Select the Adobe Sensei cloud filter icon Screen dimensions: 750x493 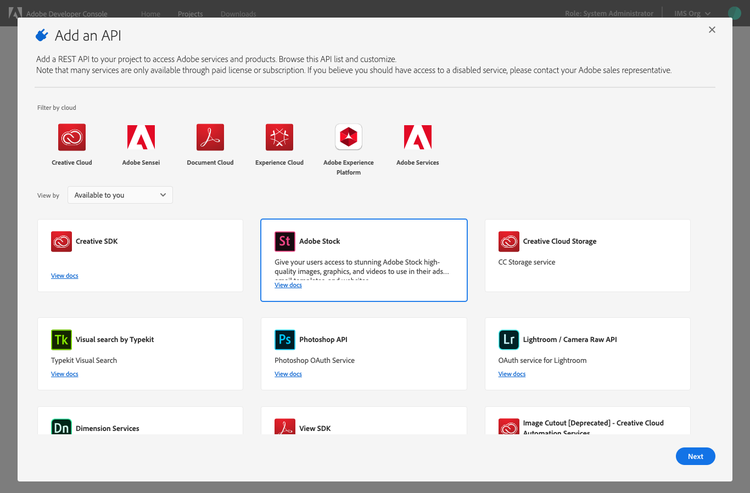(x=141, y=137)
